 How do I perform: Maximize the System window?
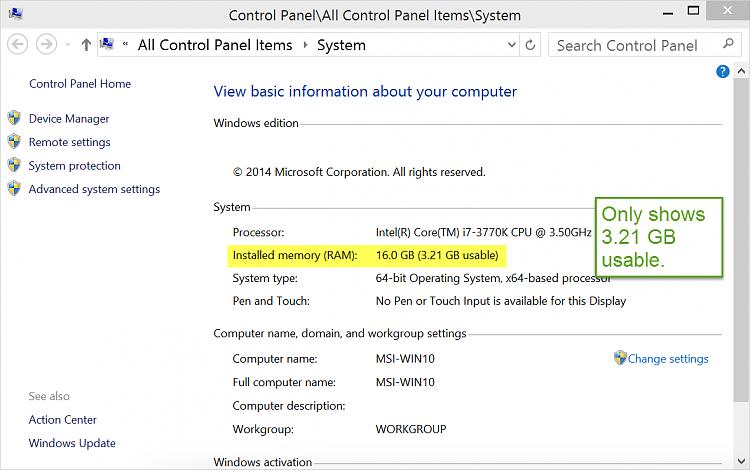tap(693, 11)
